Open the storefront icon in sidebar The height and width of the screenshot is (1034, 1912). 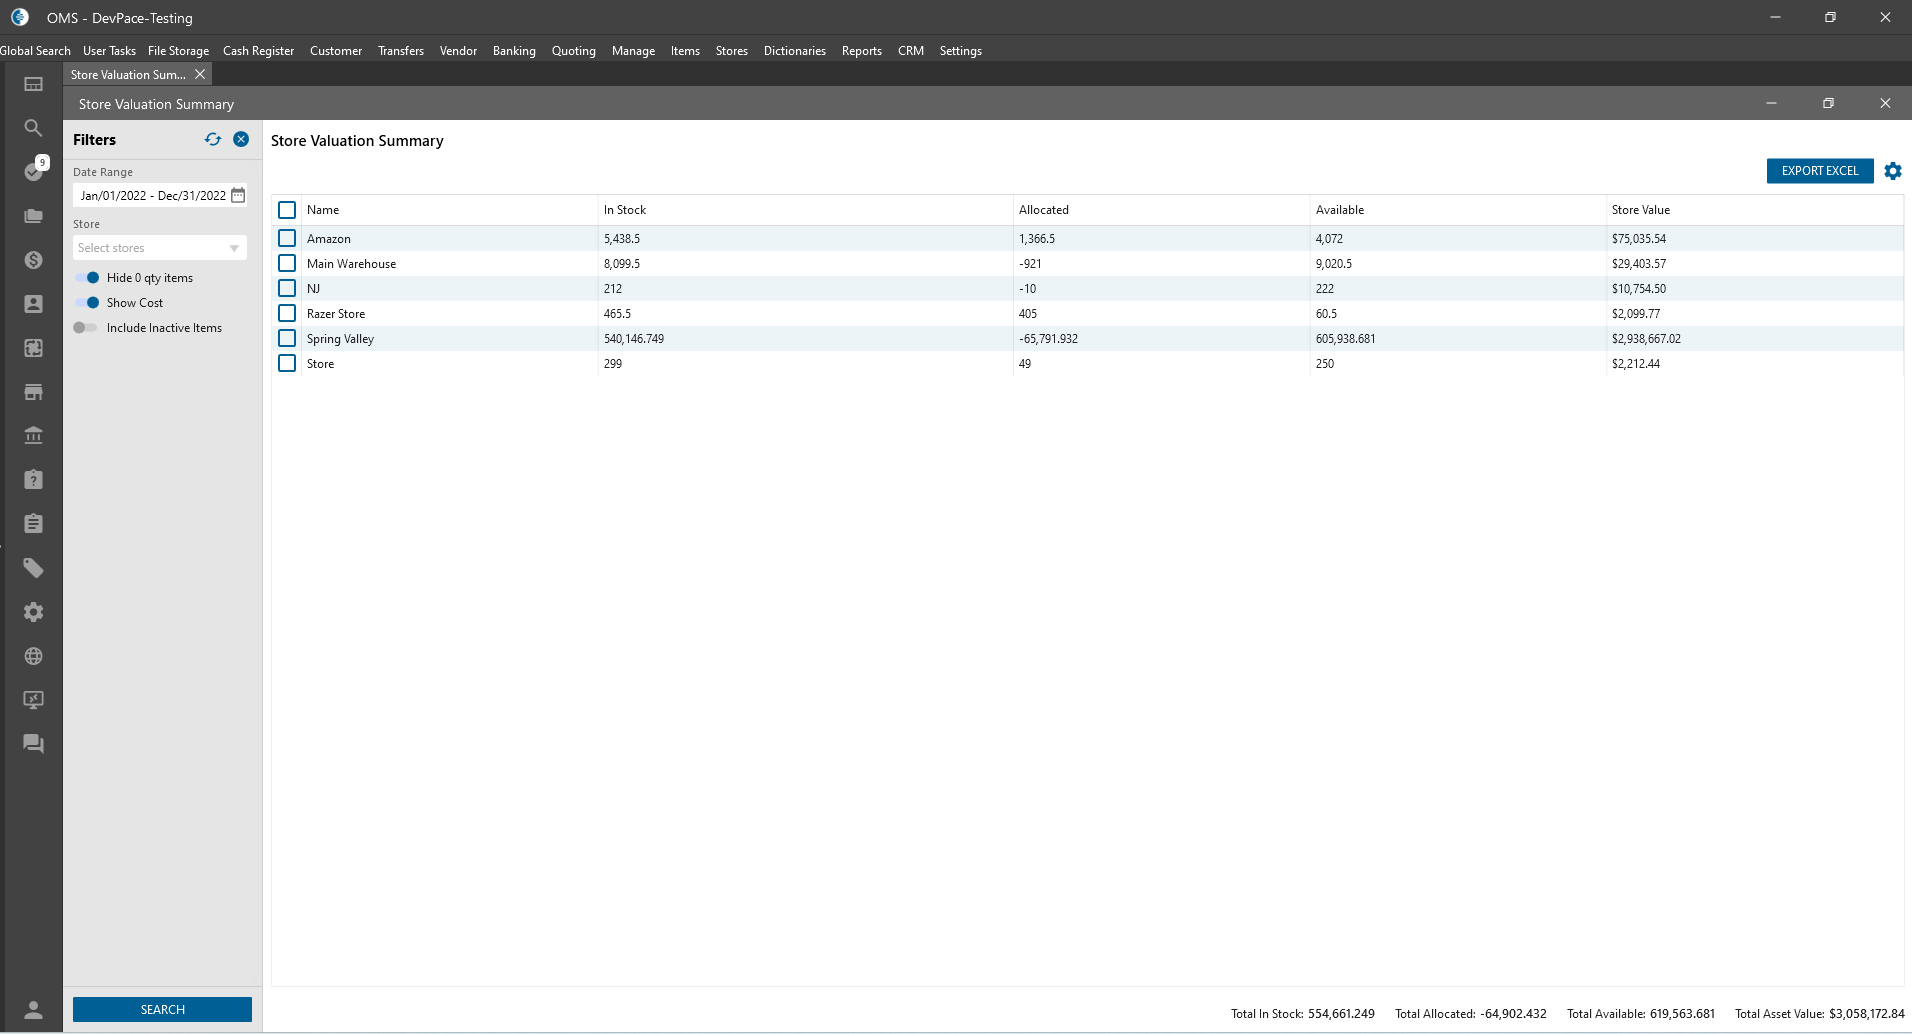pos(33,392)
